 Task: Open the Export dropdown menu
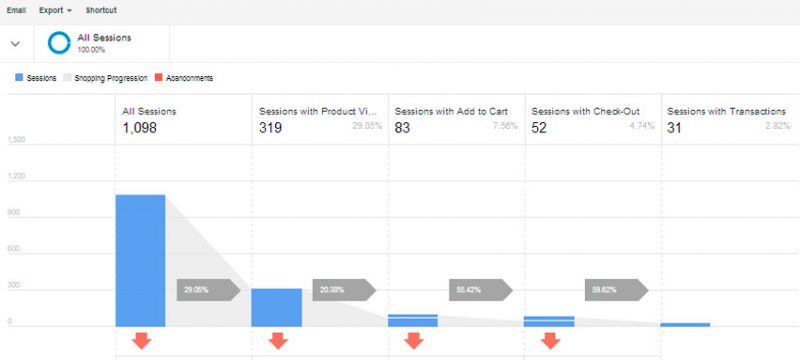click(x=55, y=10)
